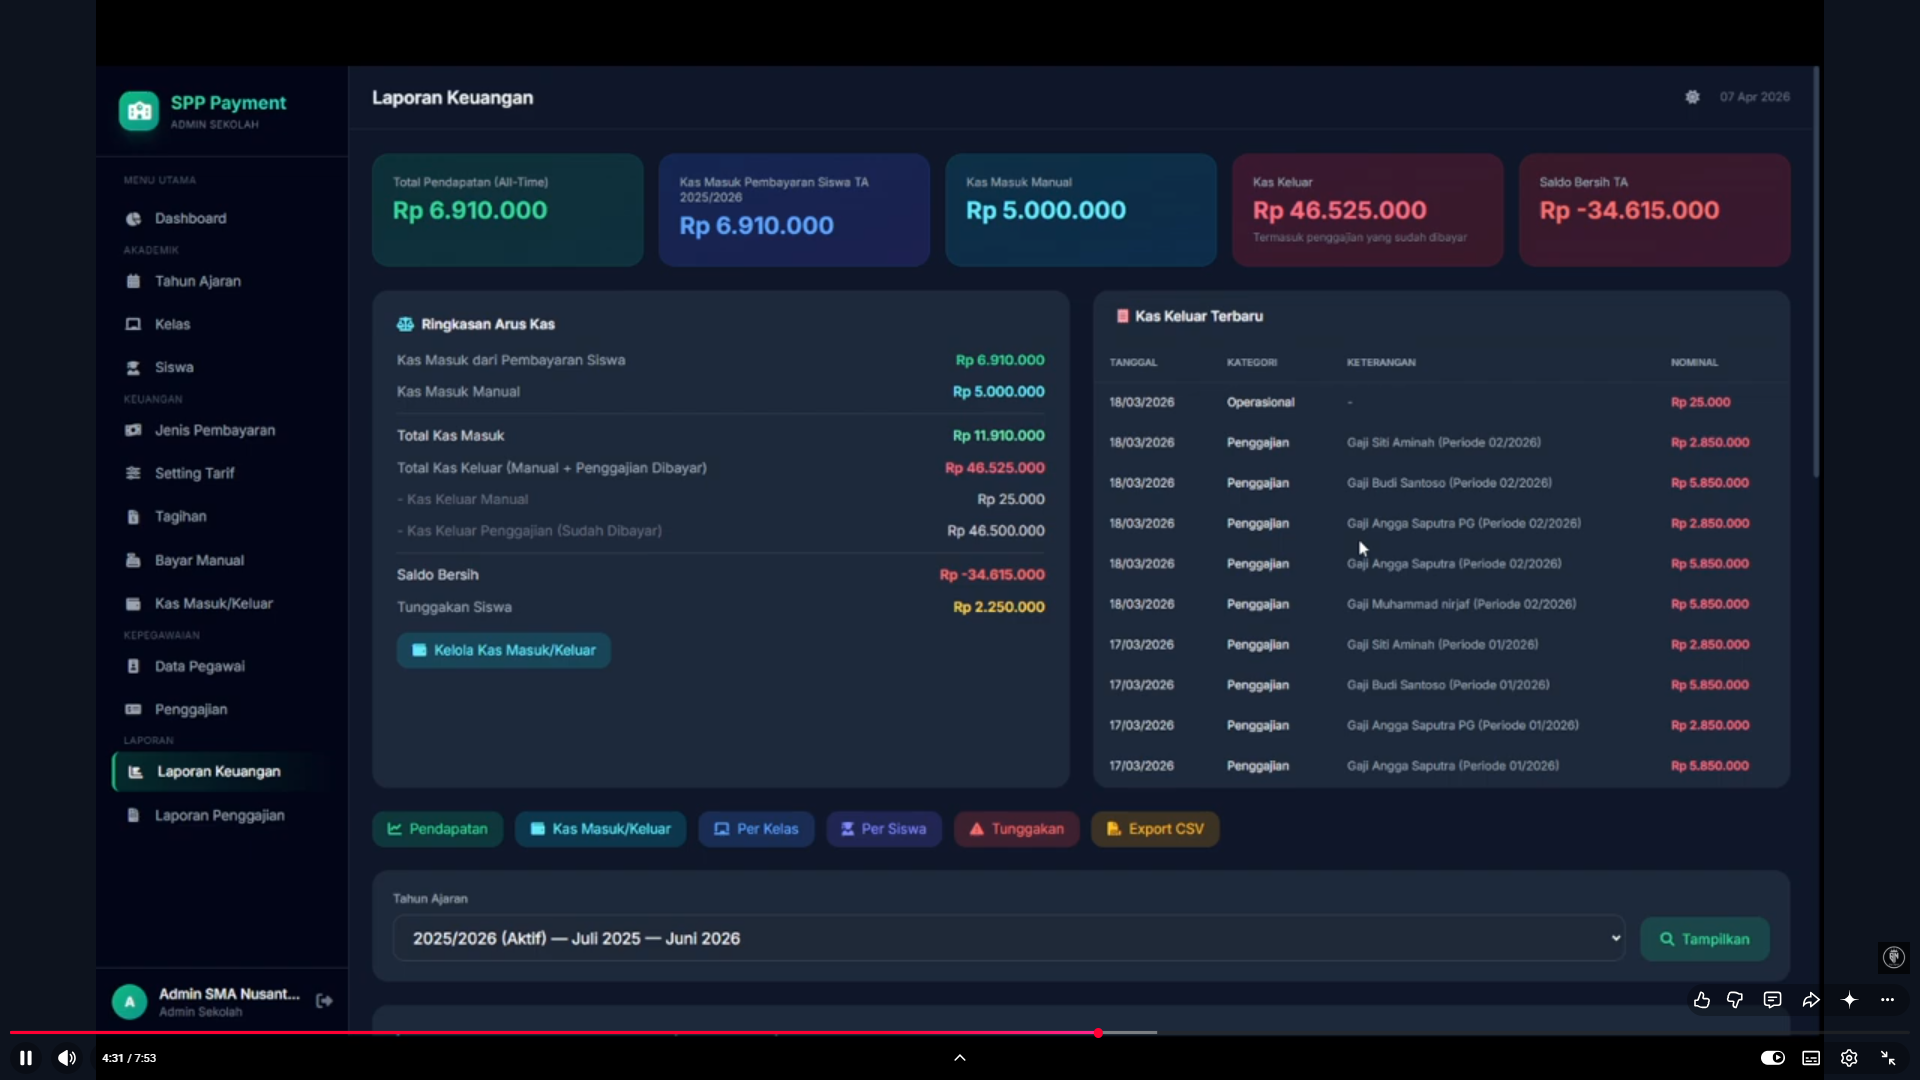Click the Penggajian sidebar icon
The width and height of the screenshot is (1920, 1080).
click(133, 709)
